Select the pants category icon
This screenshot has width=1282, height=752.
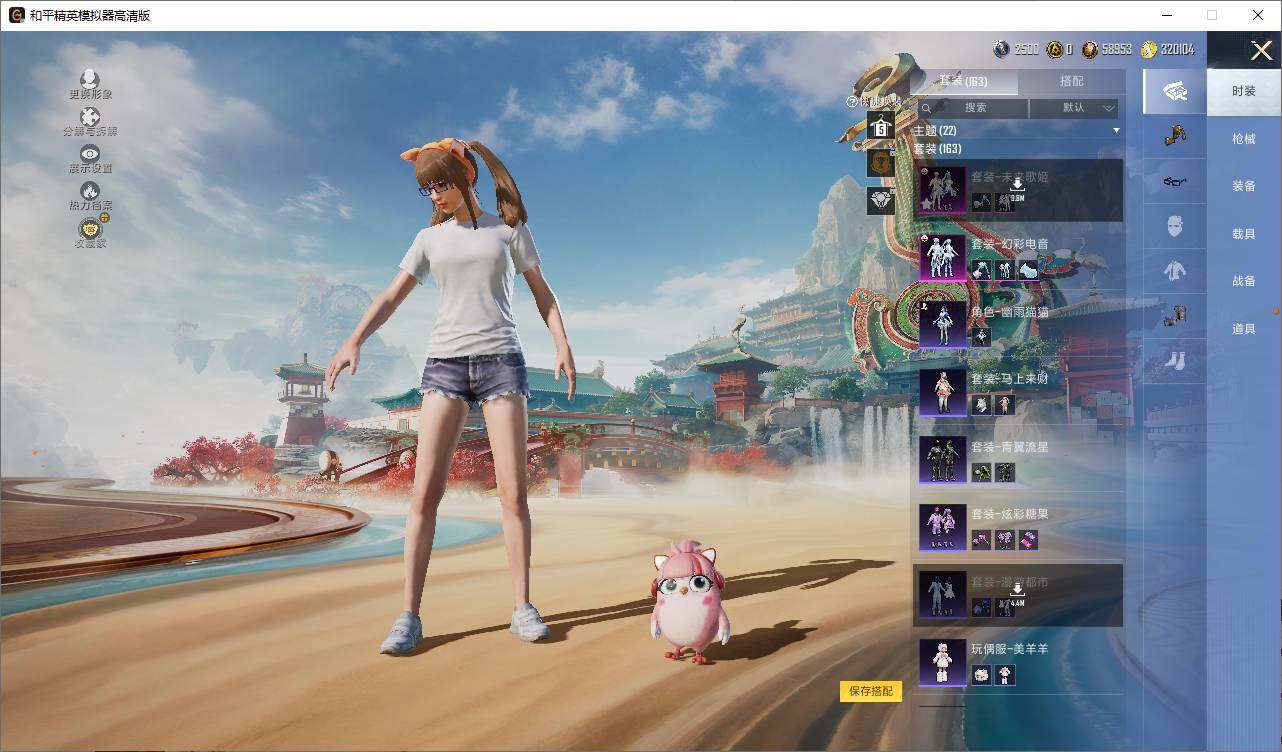coord(1175,316)
